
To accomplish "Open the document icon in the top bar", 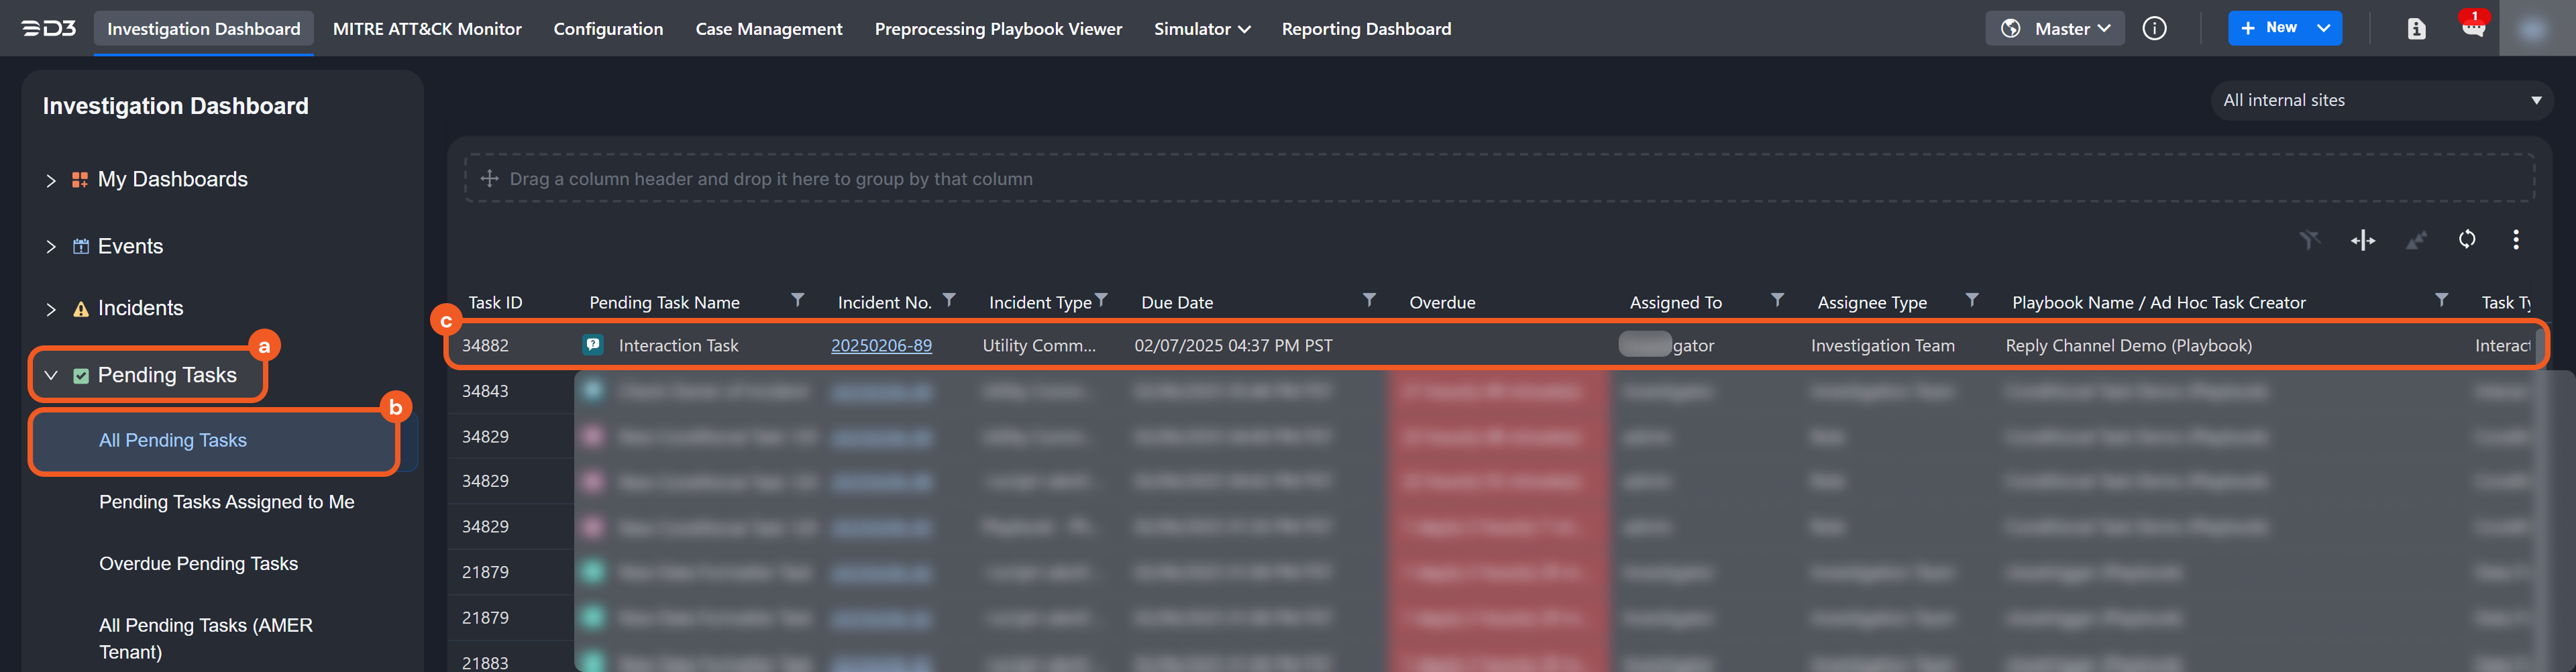I will [x=2416, y=29].
